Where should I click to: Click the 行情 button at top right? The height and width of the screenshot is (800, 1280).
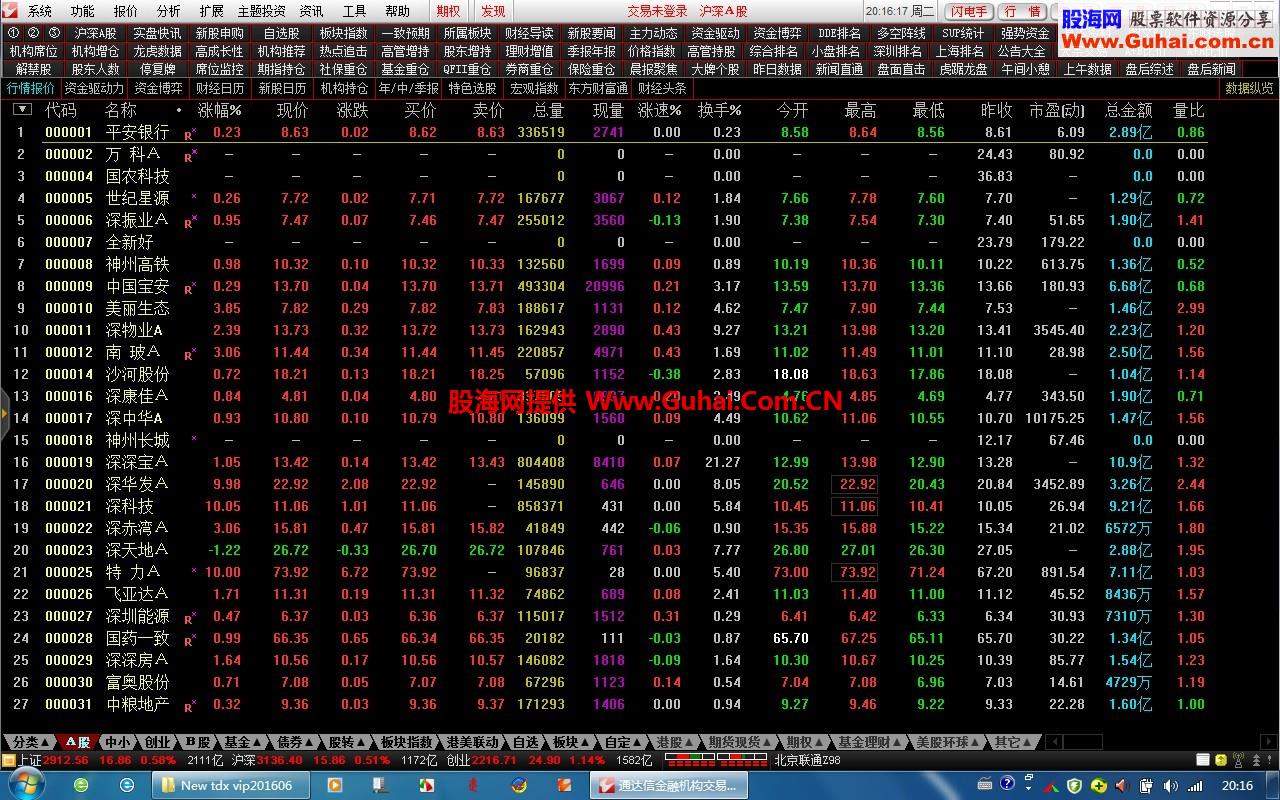pyautogui.click(x=1023, y=11)
